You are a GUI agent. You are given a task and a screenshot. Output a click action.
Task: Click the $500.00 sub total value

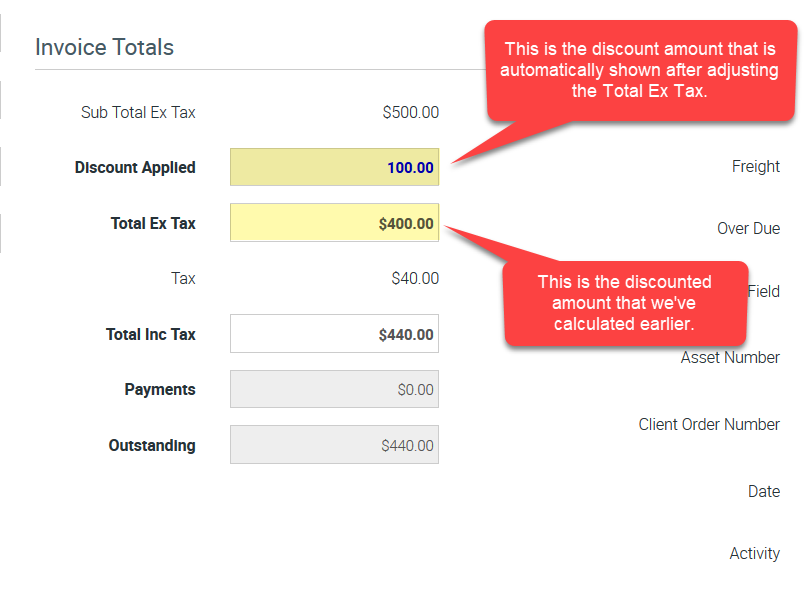[410, 112]
